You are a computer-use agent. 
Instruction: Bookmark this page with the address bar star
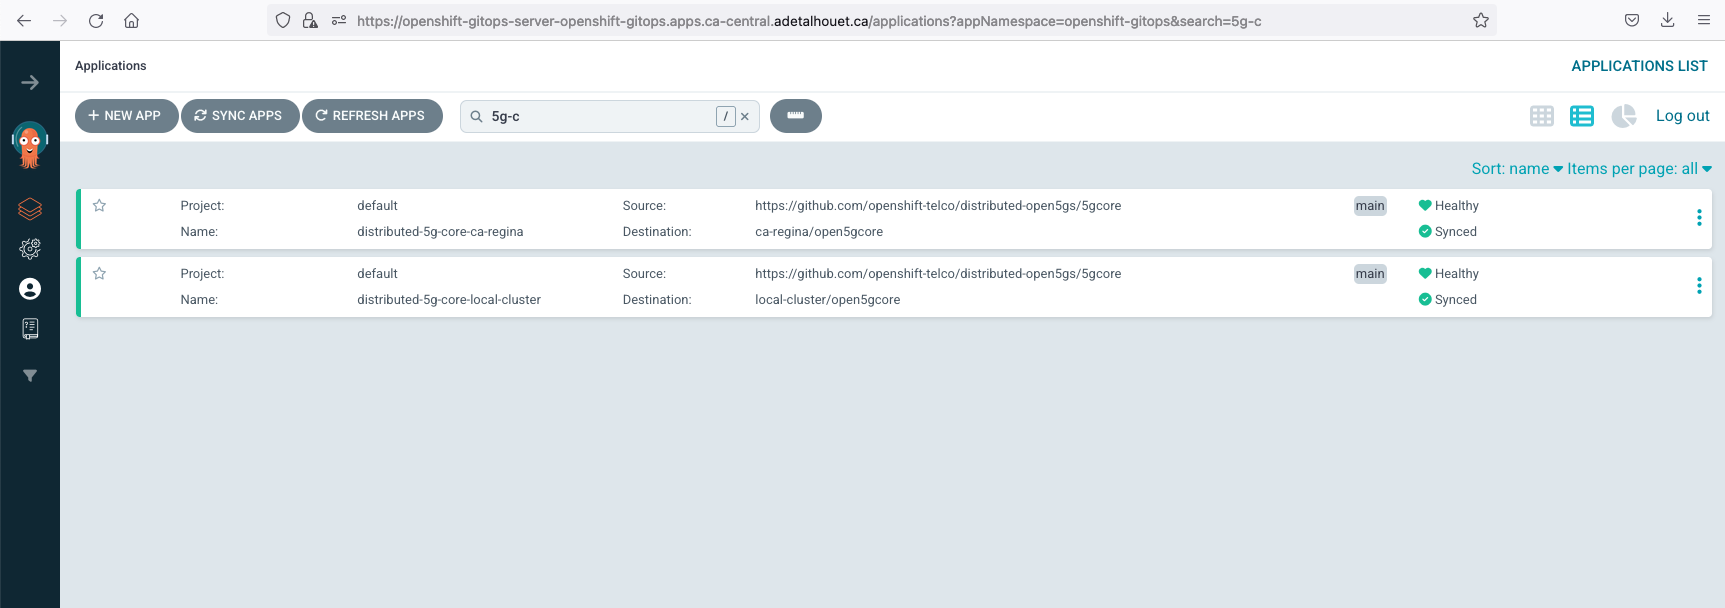tap(1481, 20)
